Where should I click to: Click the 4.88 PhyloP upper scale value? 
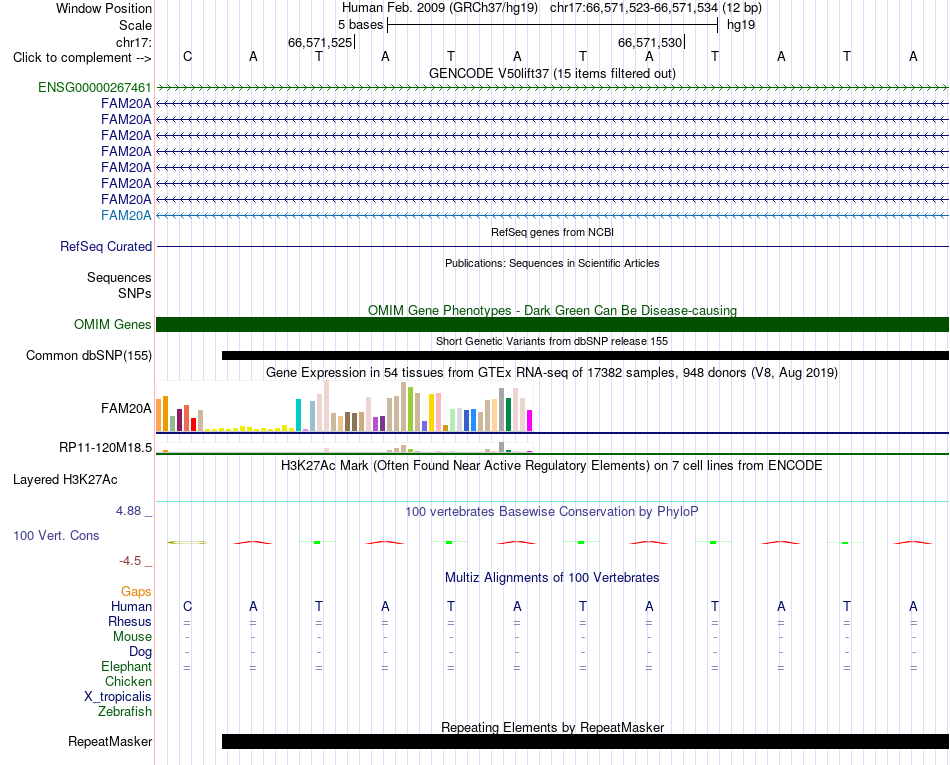(x=128, y=511)
